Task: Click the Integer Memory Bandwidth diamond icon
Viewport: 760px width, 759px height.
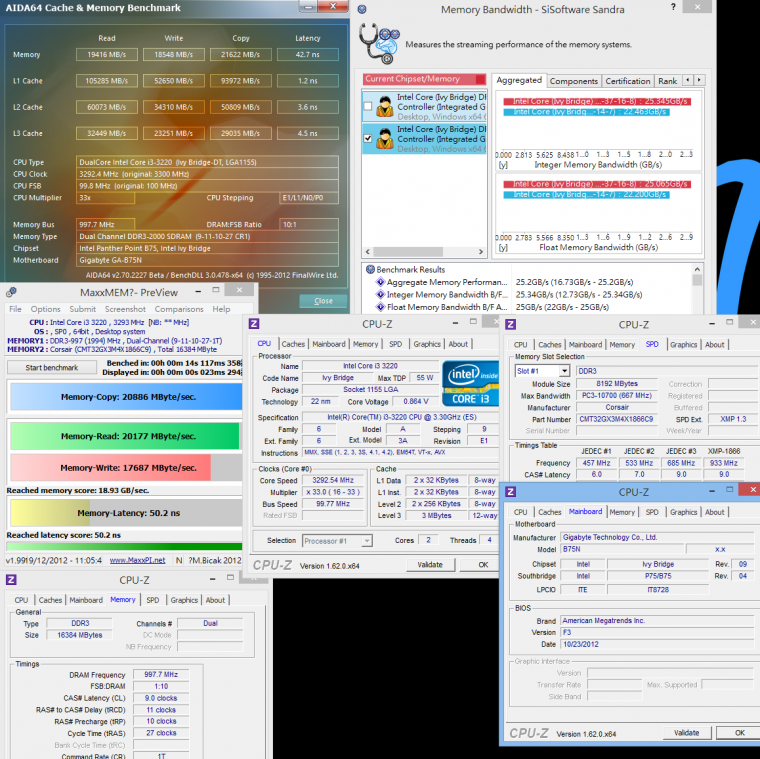Action: click(x=380, y=295)
